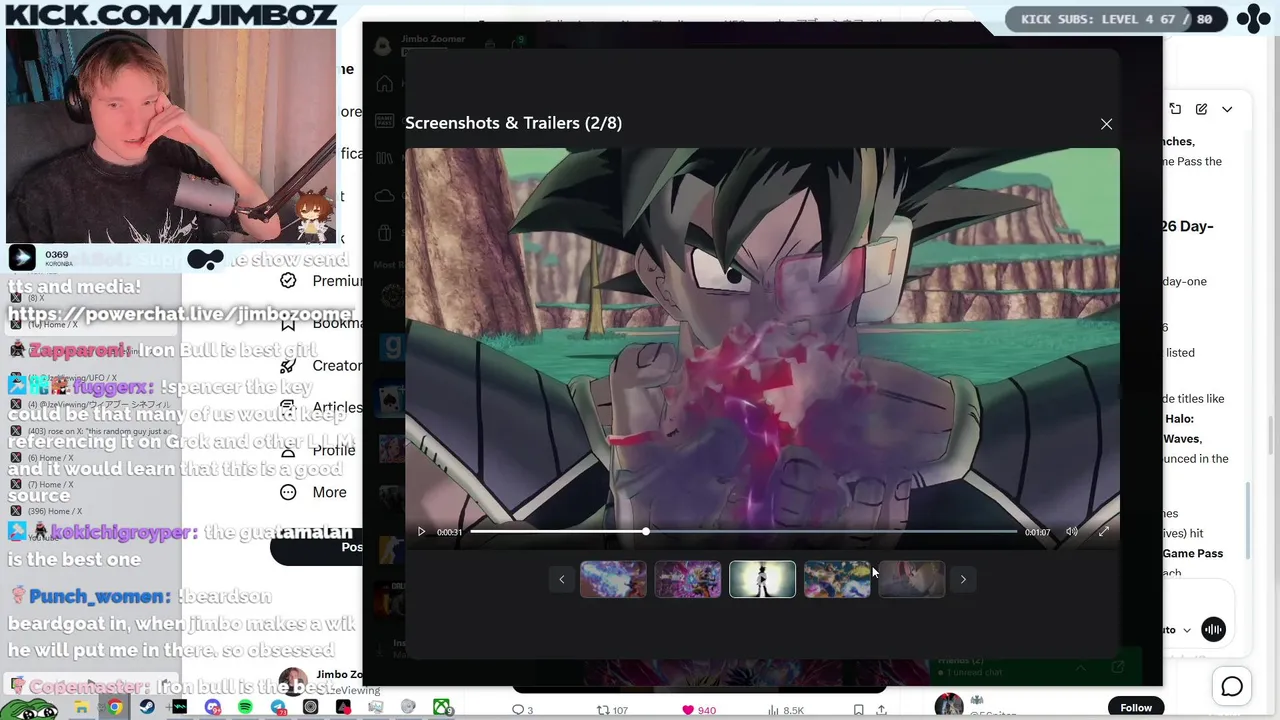
Task: Open the floating chat bubble button
Action: pyautogui.click(x=1232, y=687)
